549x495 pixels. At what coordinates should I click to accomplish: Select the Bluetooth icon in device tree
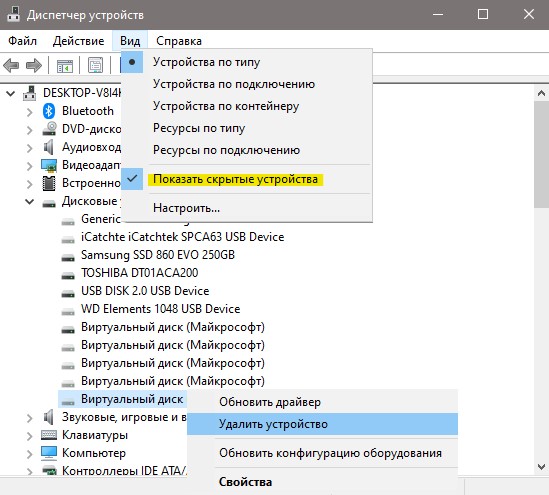pyautogui.click(x=49, y=111)
